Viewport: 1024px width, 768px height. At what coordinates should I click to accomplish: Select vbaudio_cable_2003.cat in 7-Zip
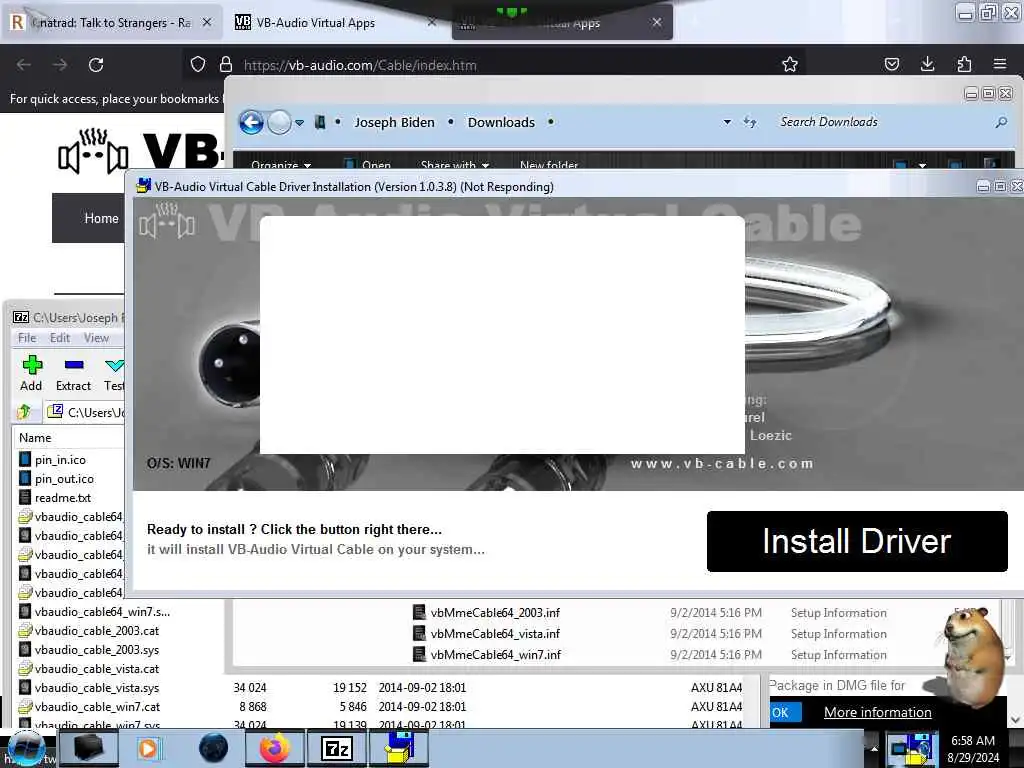[x=97, y=631]
